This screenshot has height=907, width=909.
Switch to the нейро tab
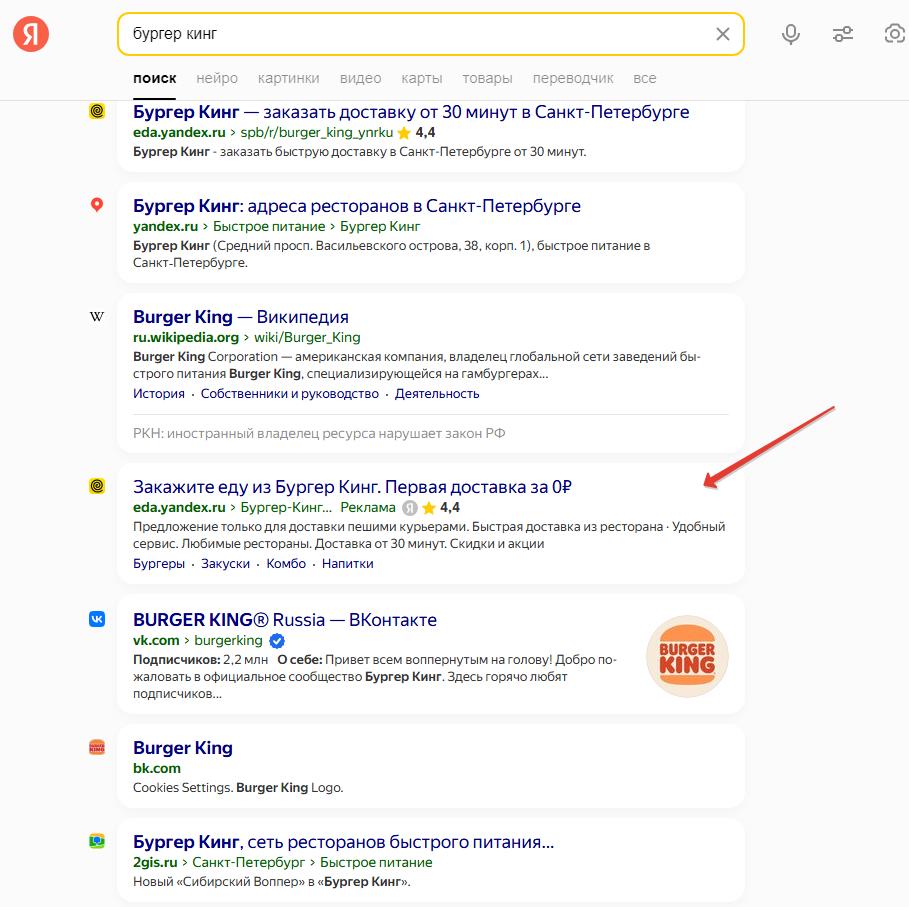pos(217,78)
